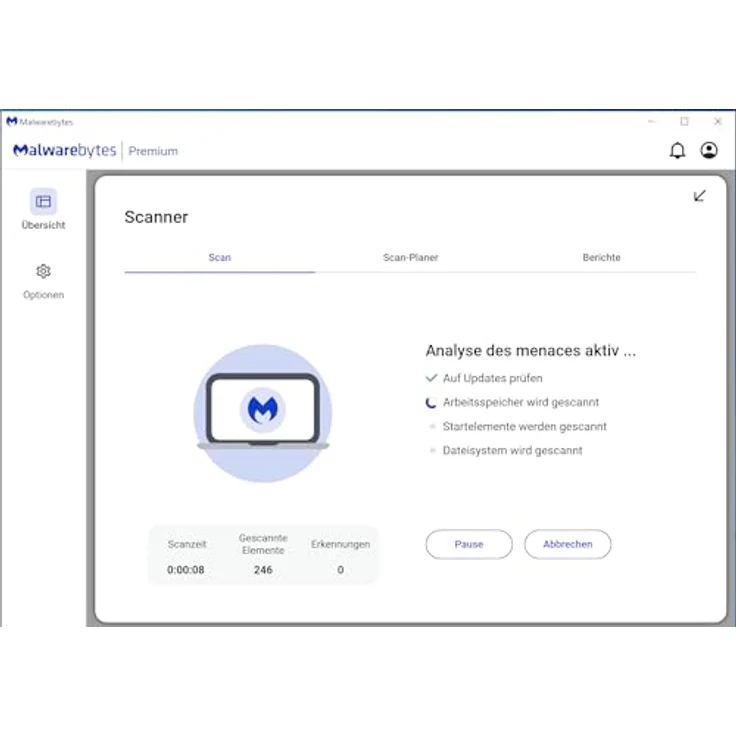This screenshot has height=736, width=736.
Task: Maximize the Malwarebytes window
Action: 684,122
